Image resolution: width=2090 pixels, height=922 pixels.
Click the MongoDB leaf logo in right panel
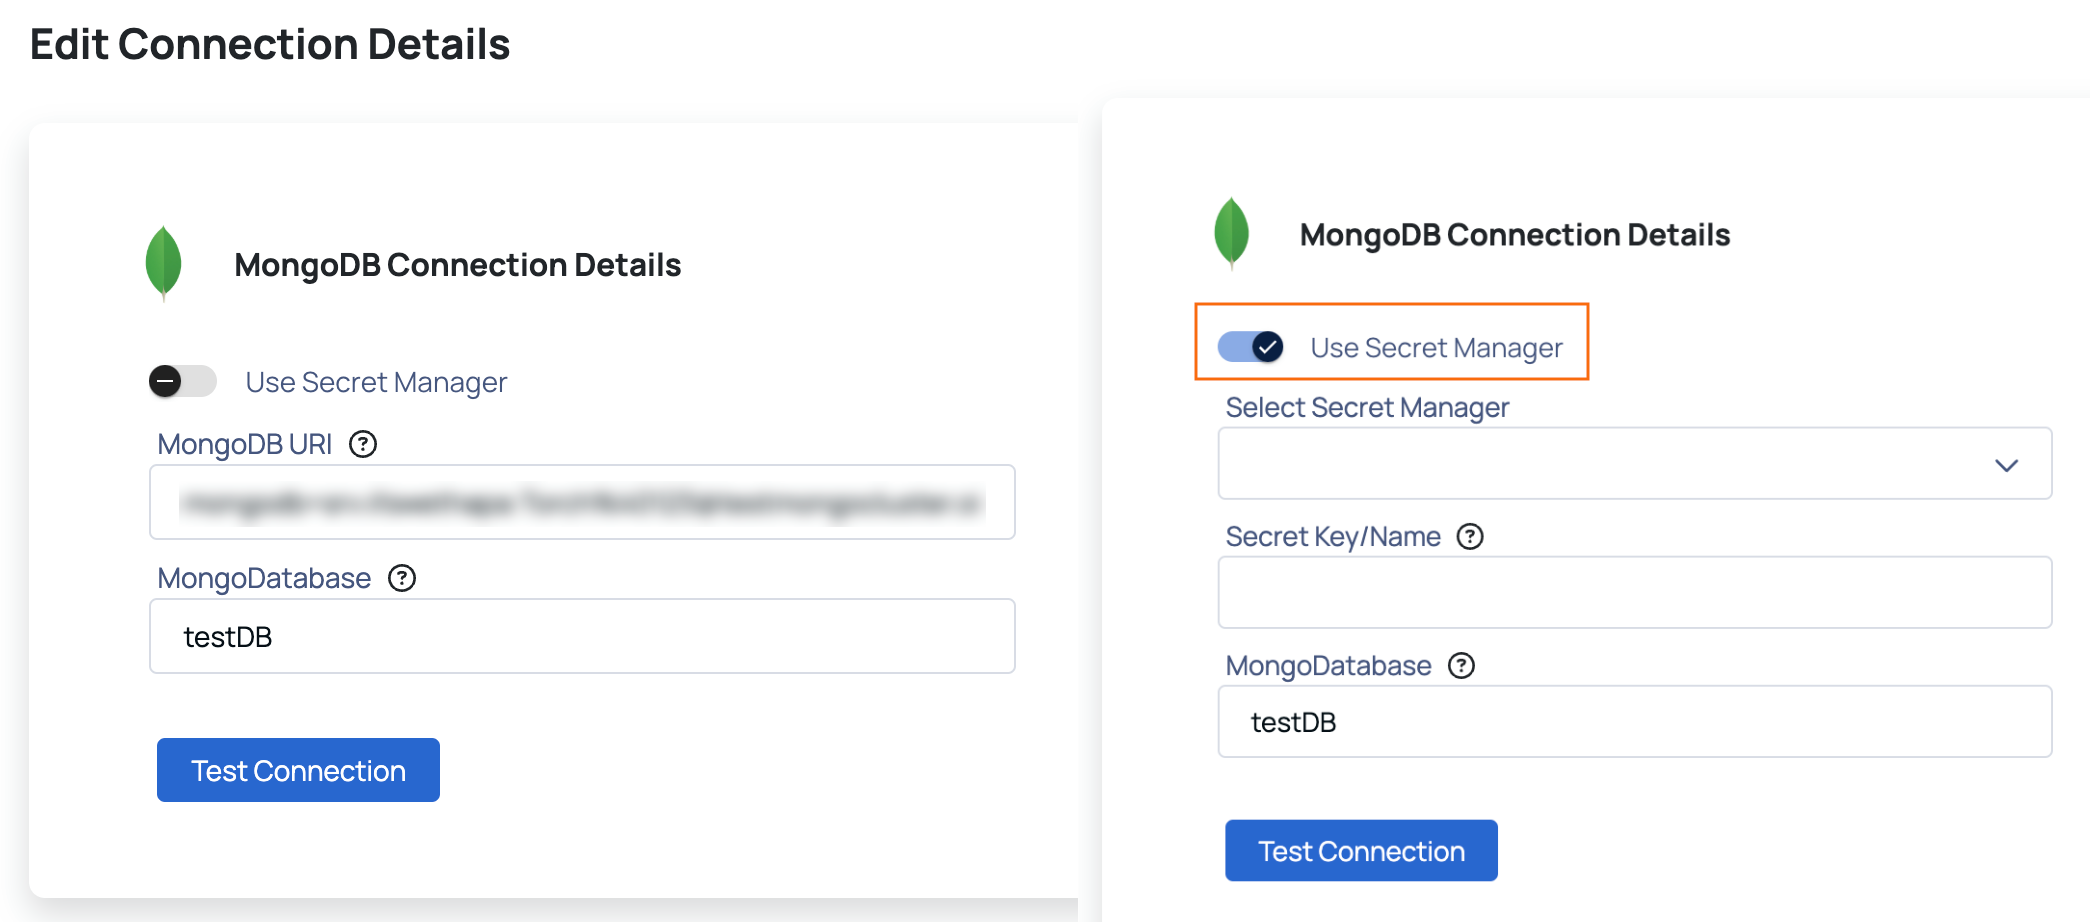tap(1231, 234)
